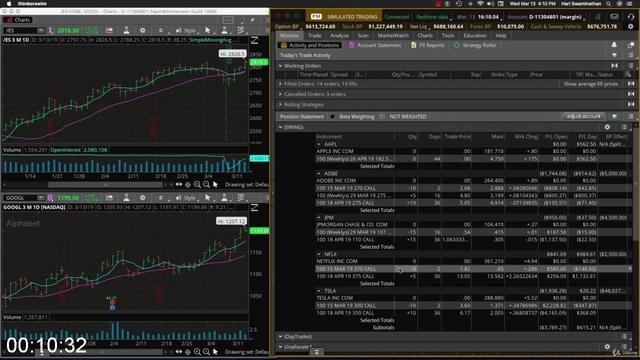
Task: Open messages envelope icon in top bar
Action: 614,17
